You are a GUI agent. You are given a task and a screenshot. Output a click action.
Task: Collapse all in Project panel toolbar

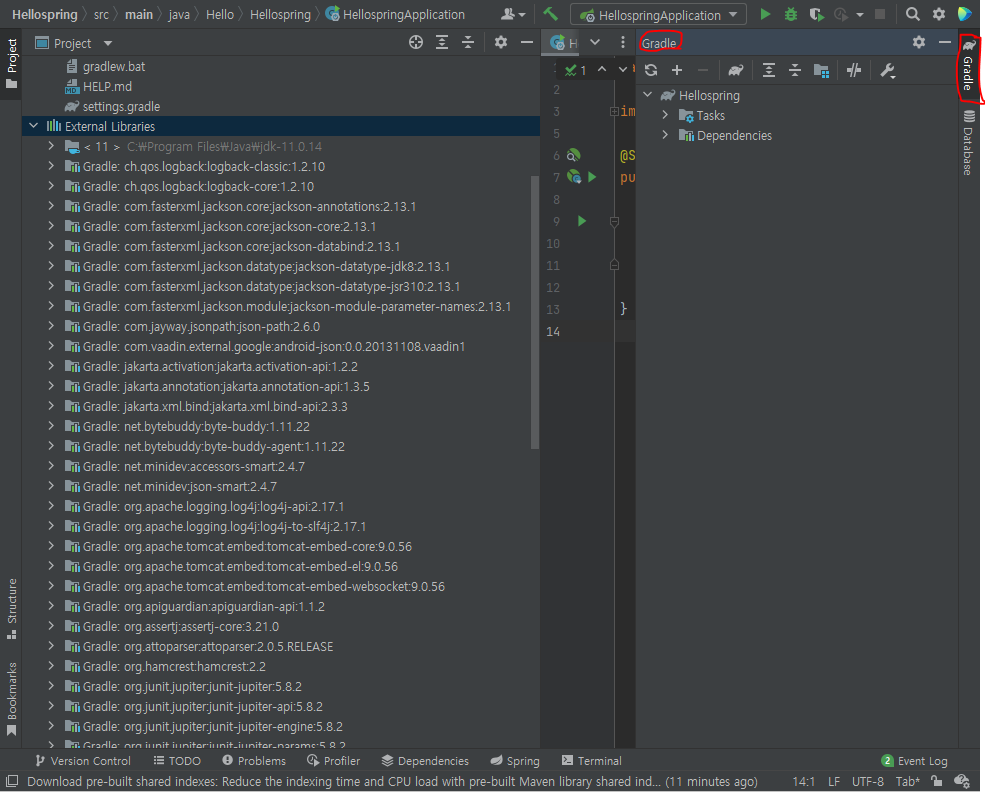coord(468,43)
